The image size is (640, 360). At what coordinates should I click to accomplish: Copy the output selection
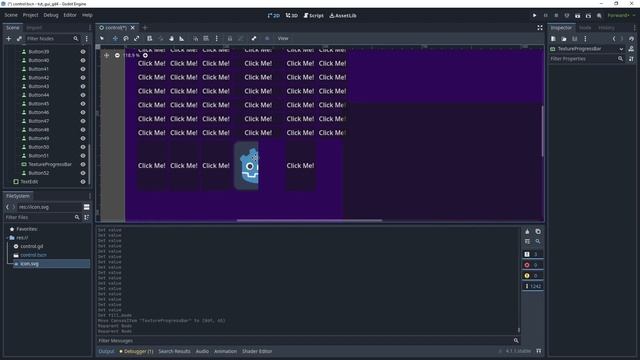[538, 231]
